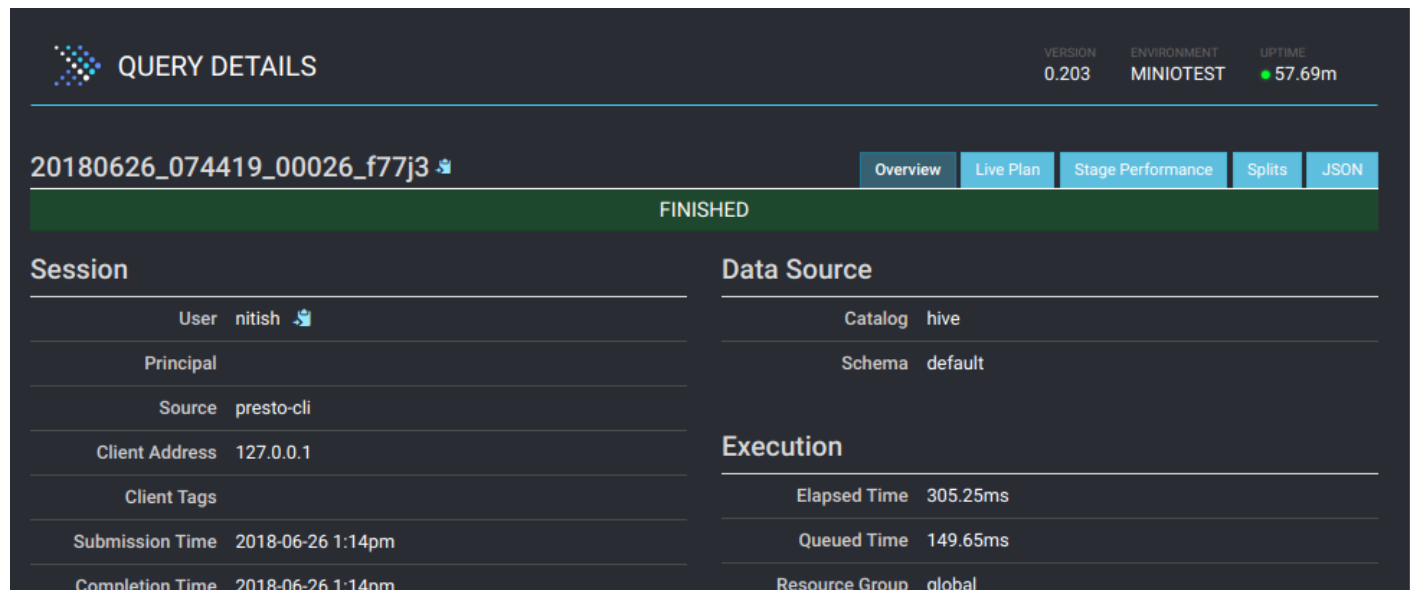Open the JSON view of the query
This screenshot has width=1414, height=590.
[1342, 169]
